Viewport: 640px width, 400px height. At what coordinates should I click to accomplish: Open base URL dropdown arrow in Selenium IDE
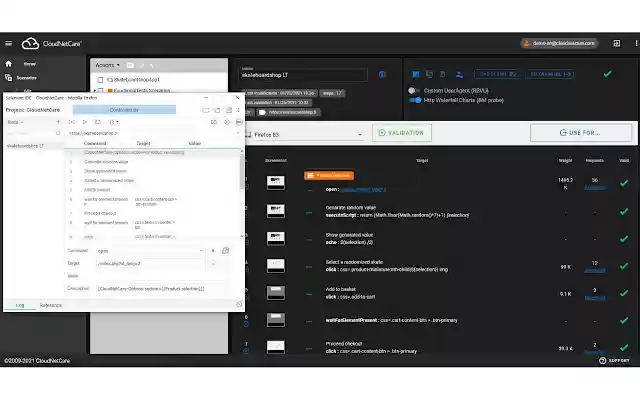(238, 133)
